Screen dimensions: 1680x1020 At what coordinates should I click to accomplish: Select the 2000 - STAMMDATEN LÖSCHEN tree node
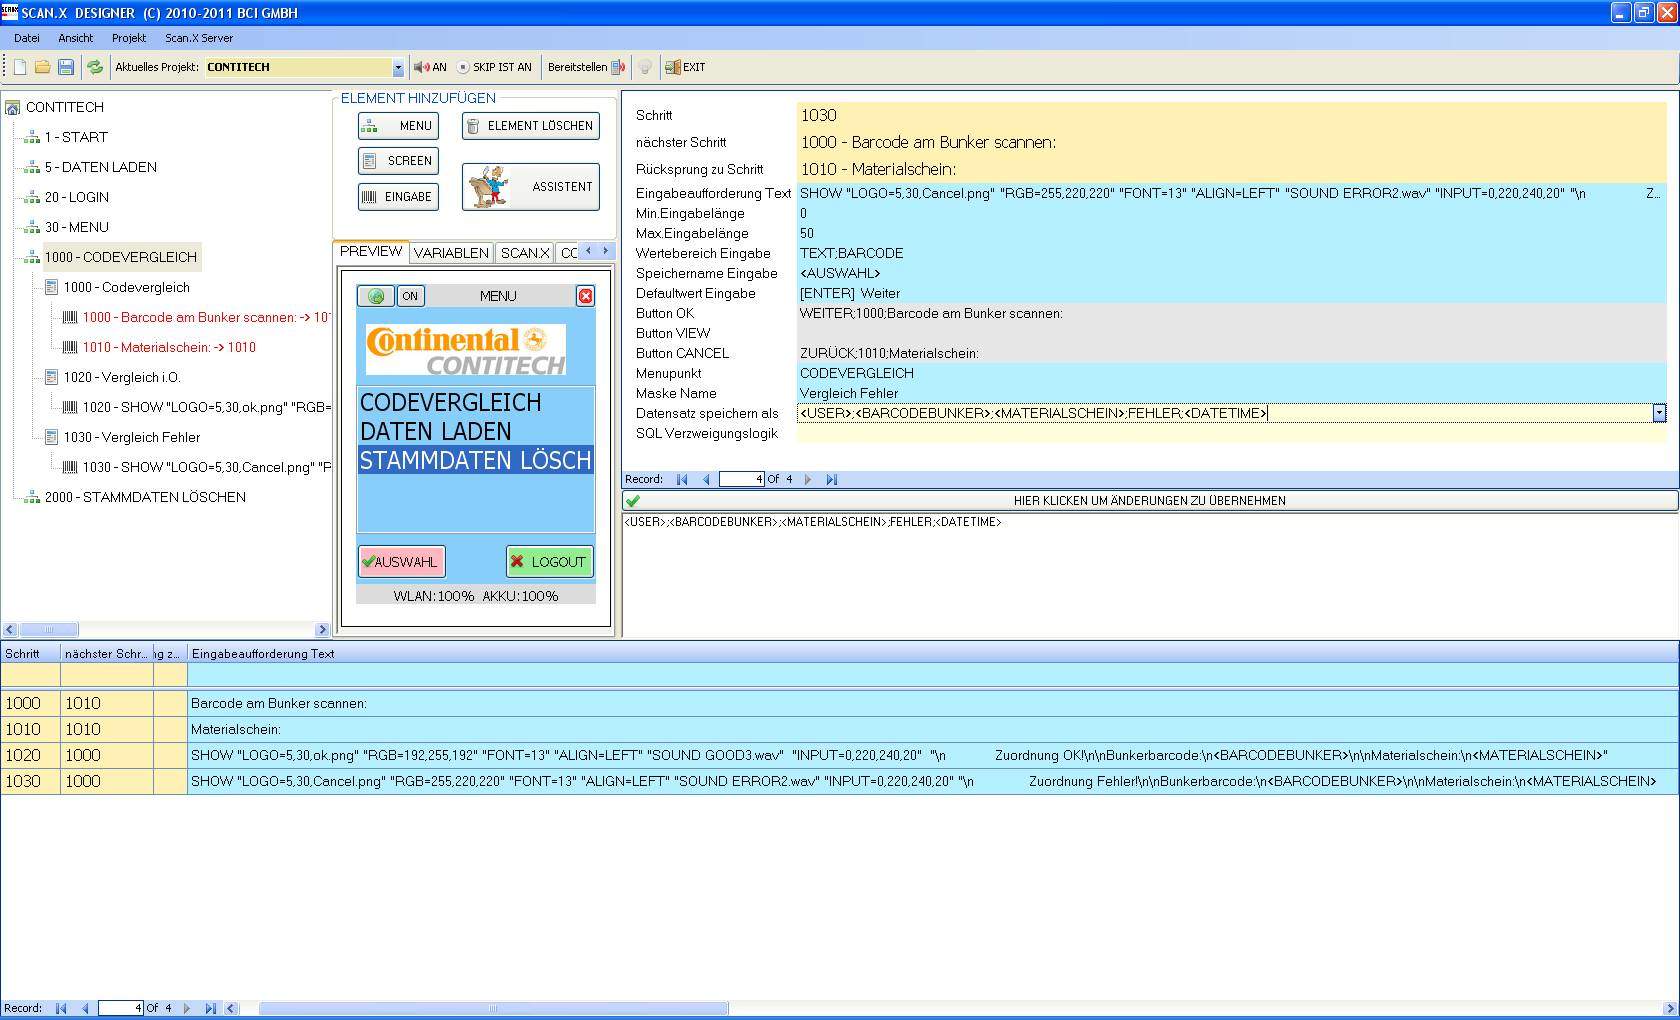144,497
